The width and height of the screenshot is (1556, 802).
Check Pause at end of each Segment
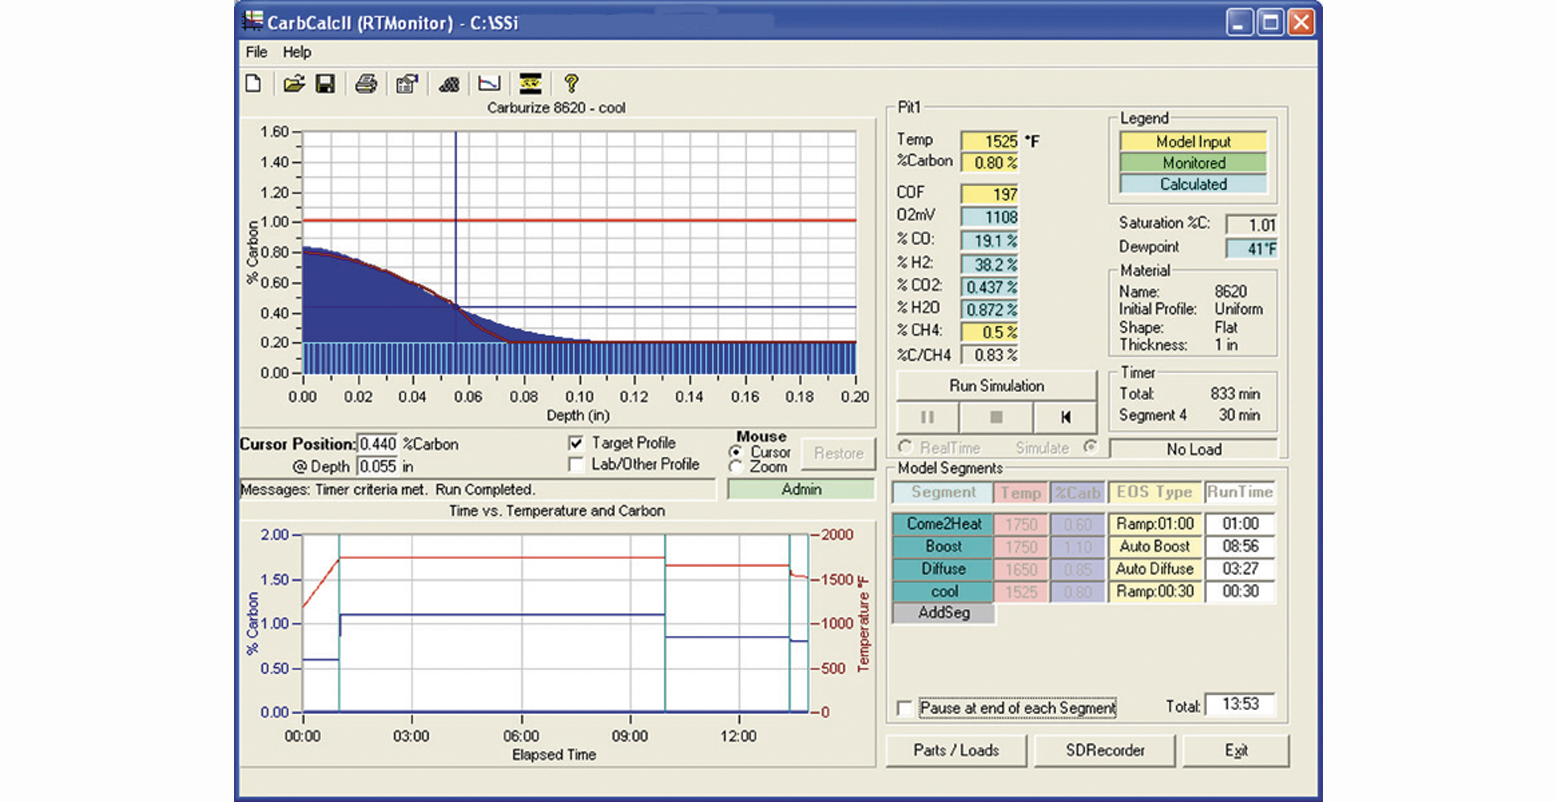[905, 708]
